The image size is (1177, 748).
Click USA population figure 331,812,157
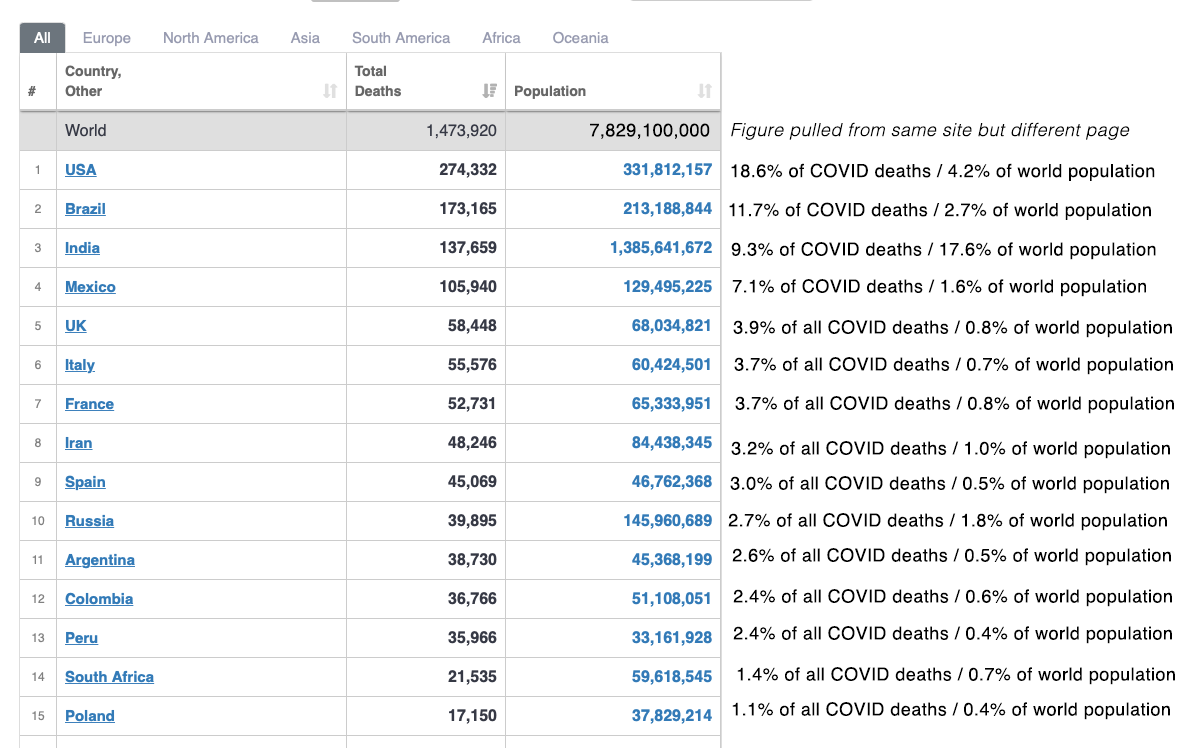click(x=667, y=170)
